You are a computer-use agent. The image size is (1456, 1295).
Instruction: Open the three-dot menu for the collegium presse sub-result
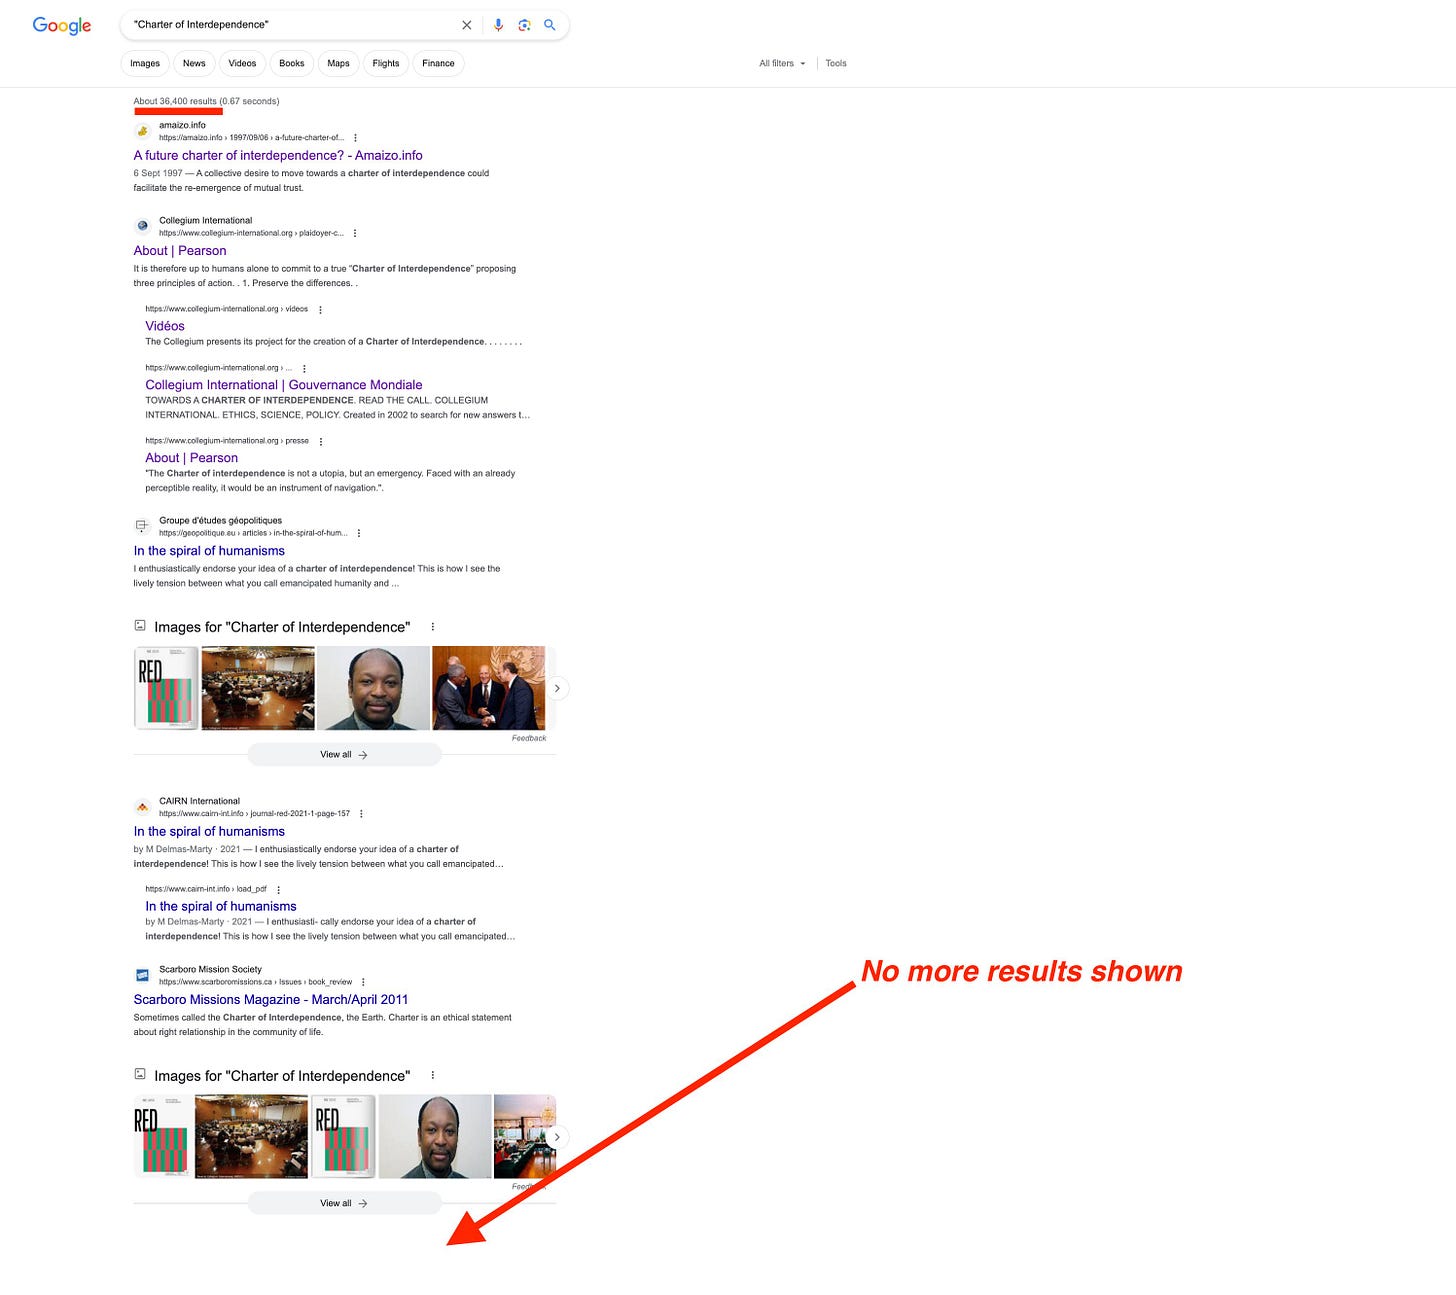pyautogui.click(x=321, y=441)
